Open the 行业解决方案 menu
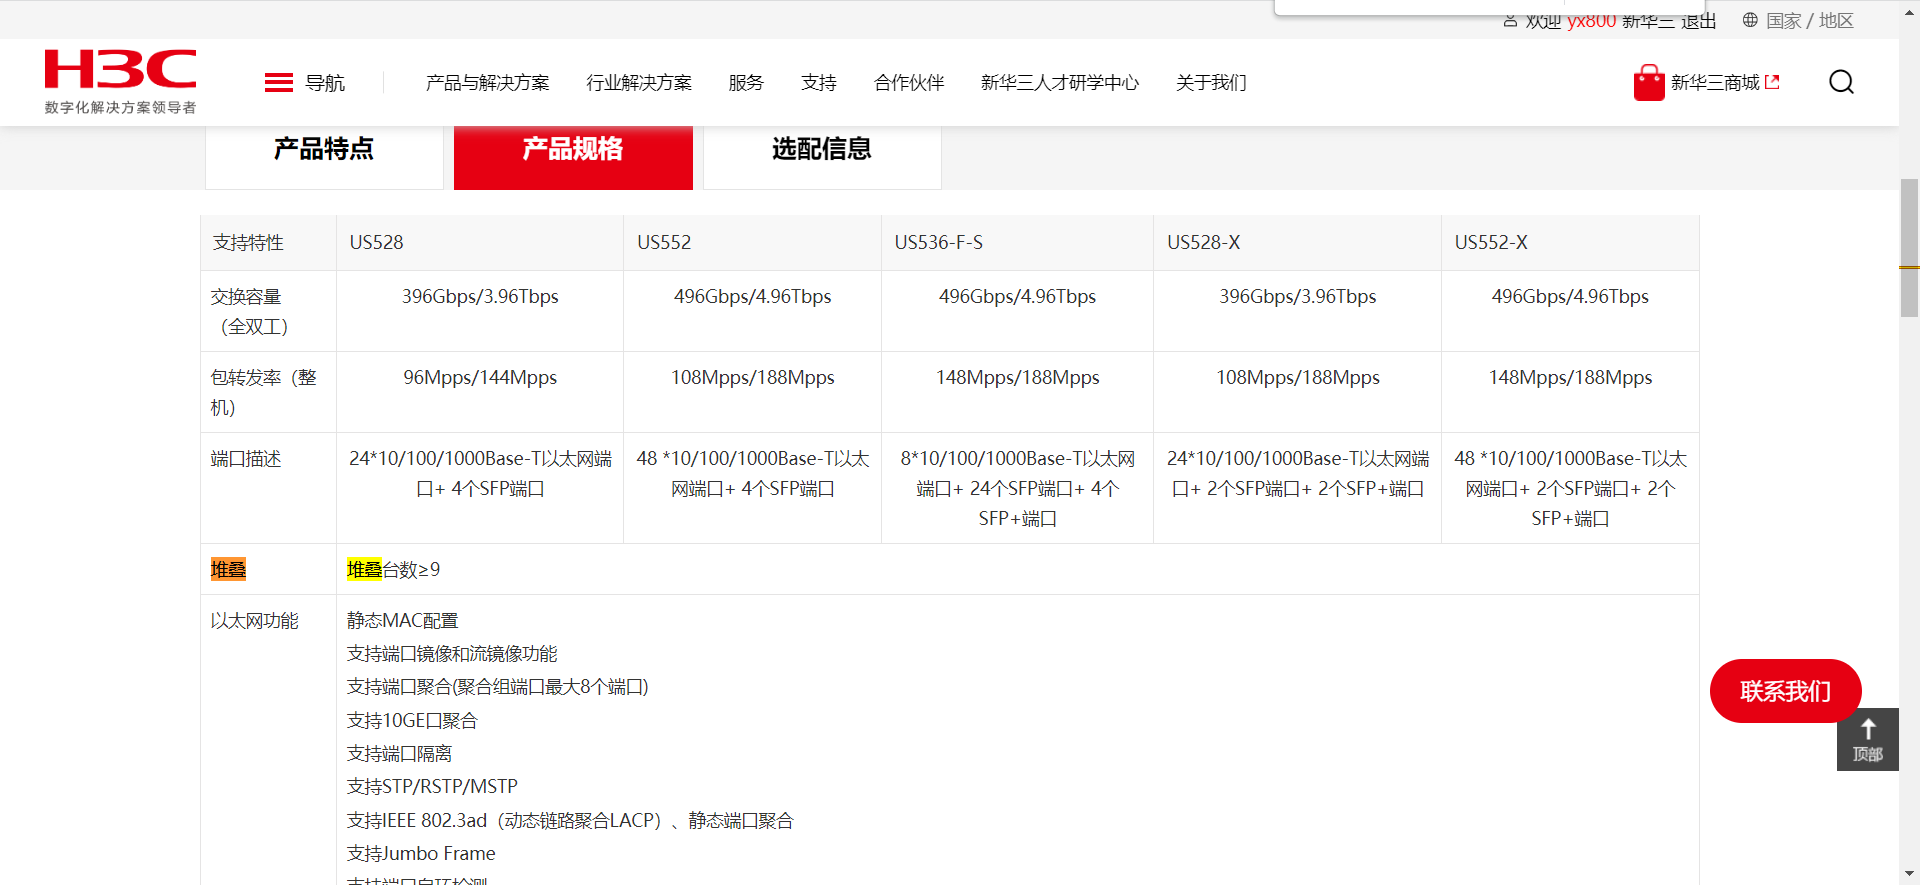 coord(639,83)
